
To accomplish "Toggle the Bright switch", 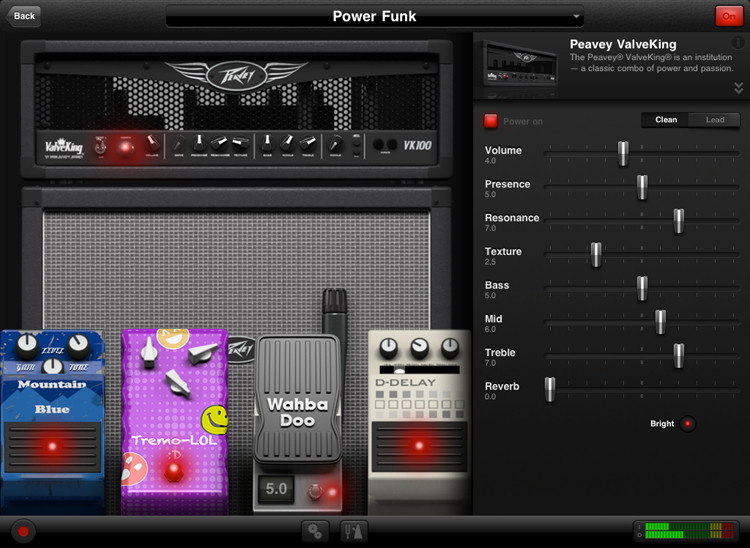I will tap(687, 424).
